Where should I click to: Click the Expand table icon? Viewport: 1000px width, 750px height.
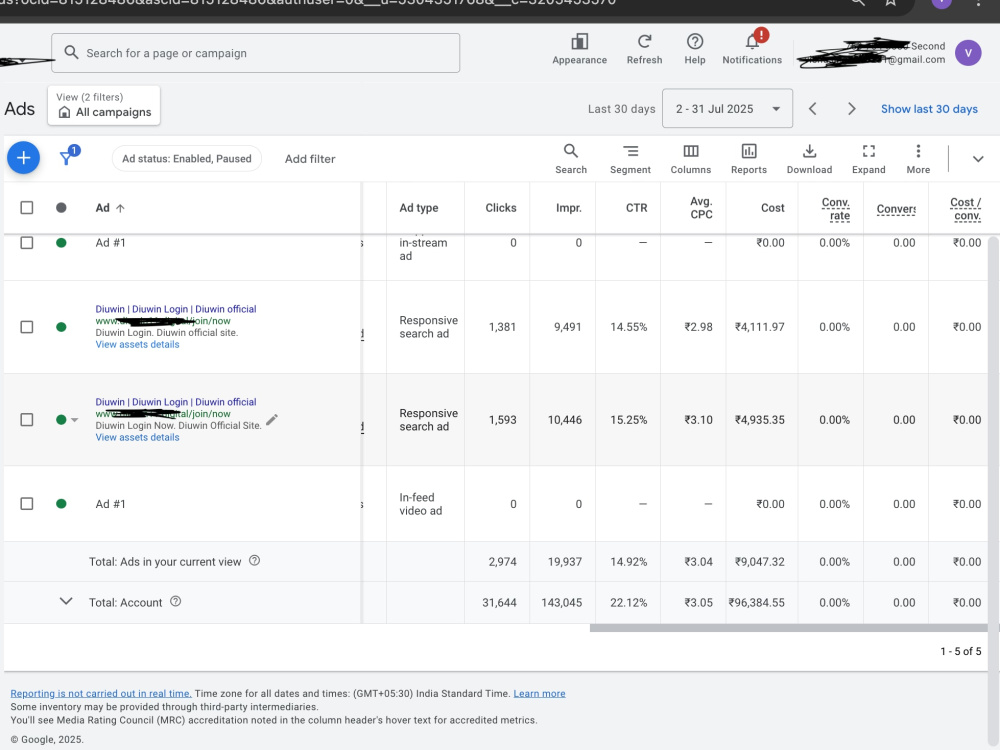click(869, 151)
